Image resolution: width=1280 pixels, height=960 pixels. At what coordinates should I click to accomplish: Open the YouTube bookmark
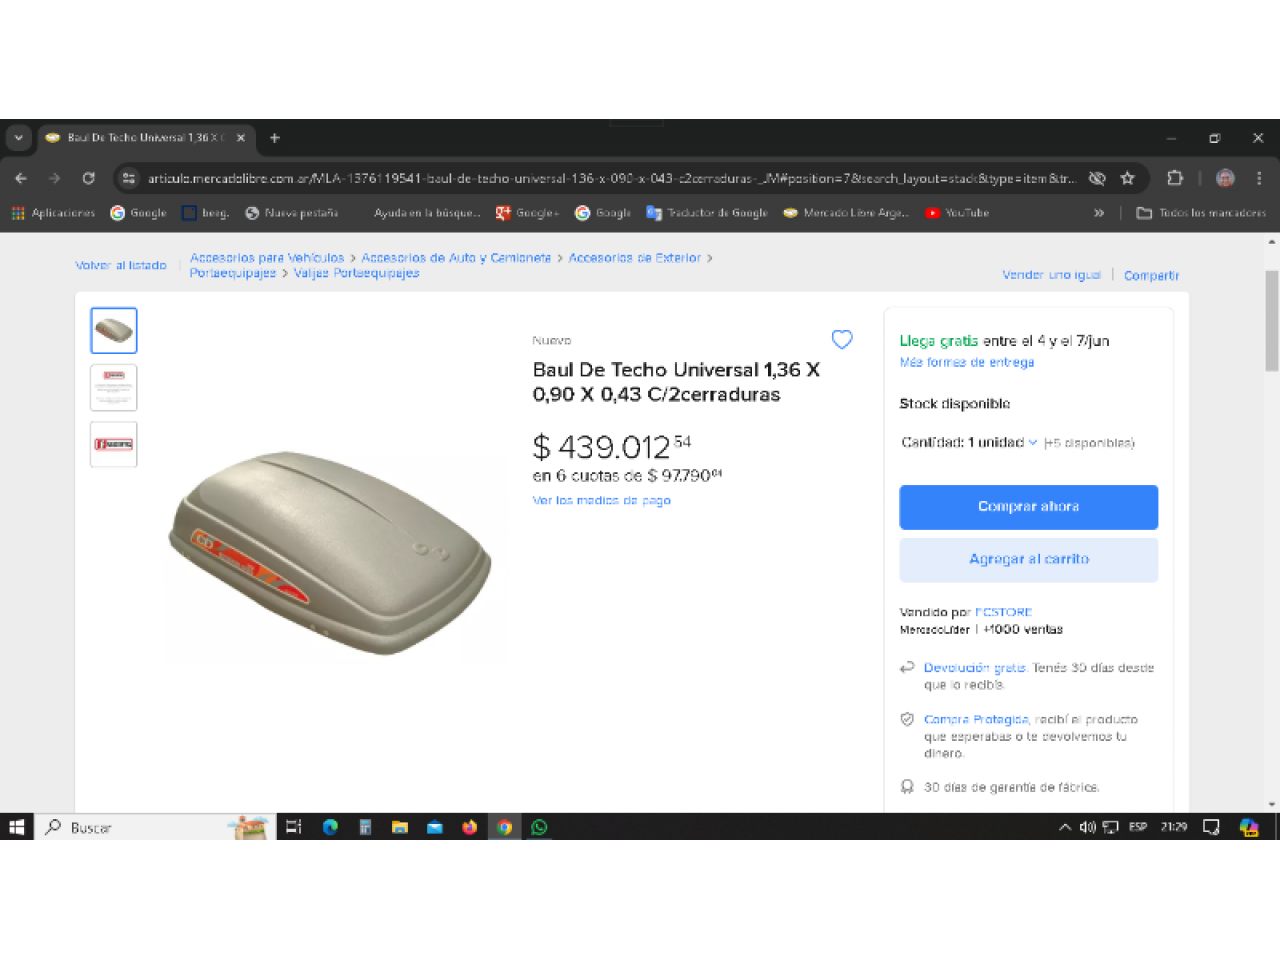pos(957,213)
